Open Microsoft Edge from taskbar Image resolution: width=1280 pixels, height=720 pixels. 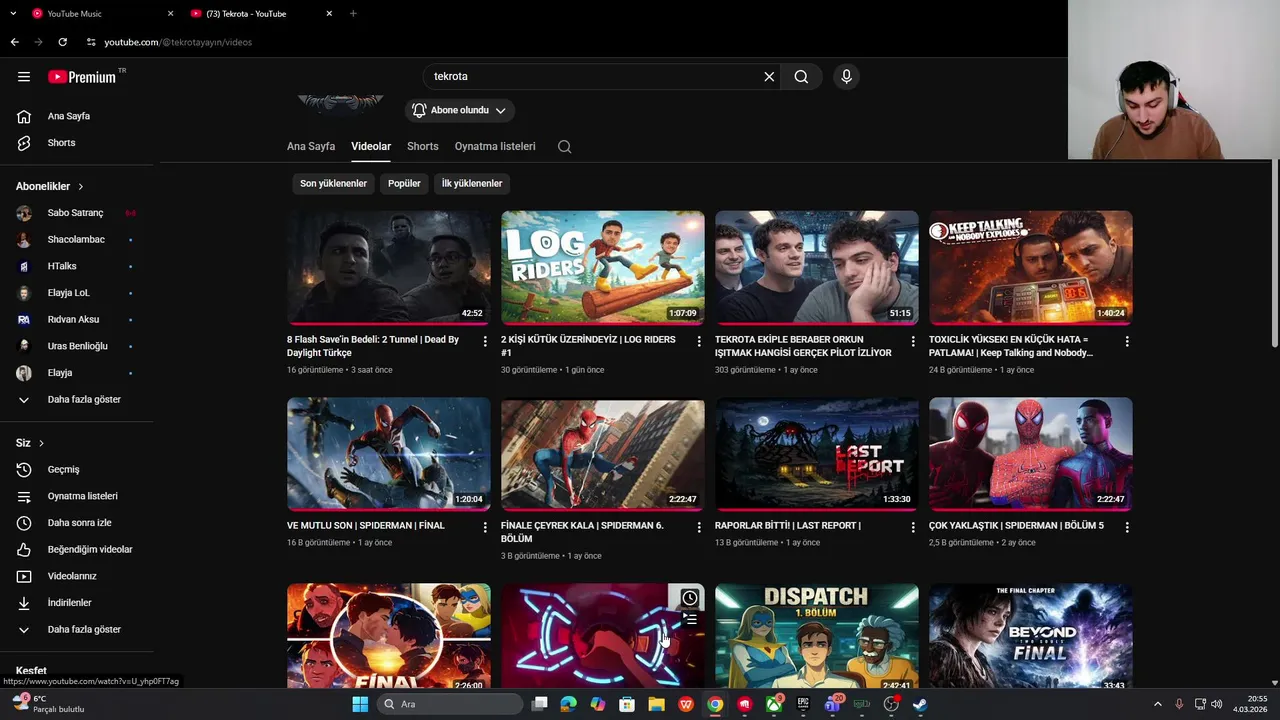pos(568,704)
